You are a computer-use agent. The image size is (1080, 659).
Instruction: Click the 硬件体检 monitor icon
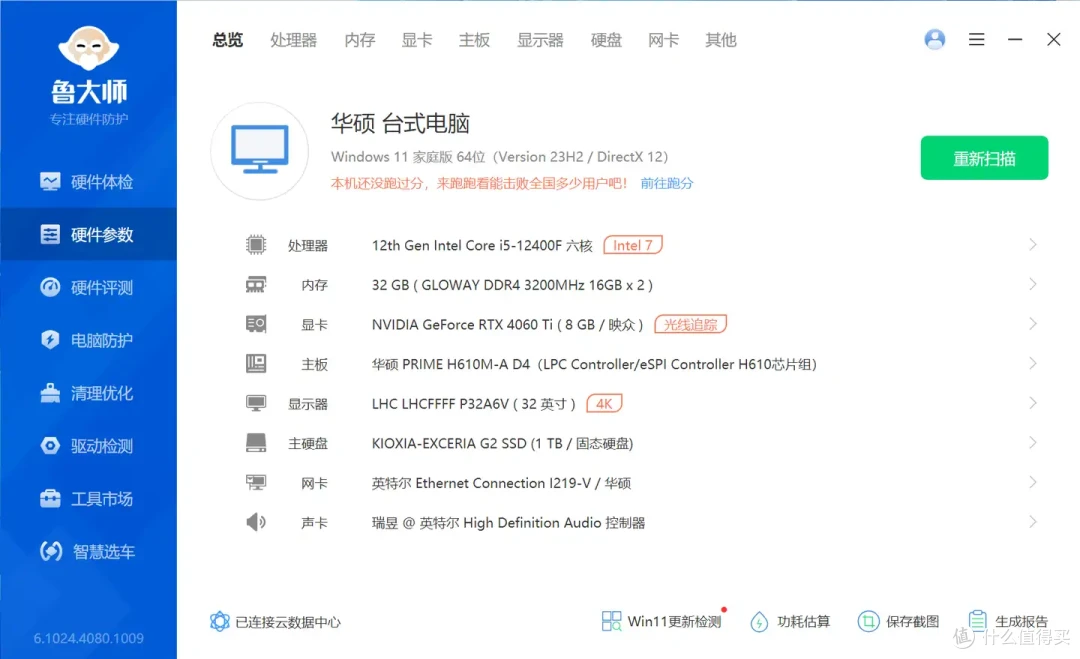pos(50,182)
